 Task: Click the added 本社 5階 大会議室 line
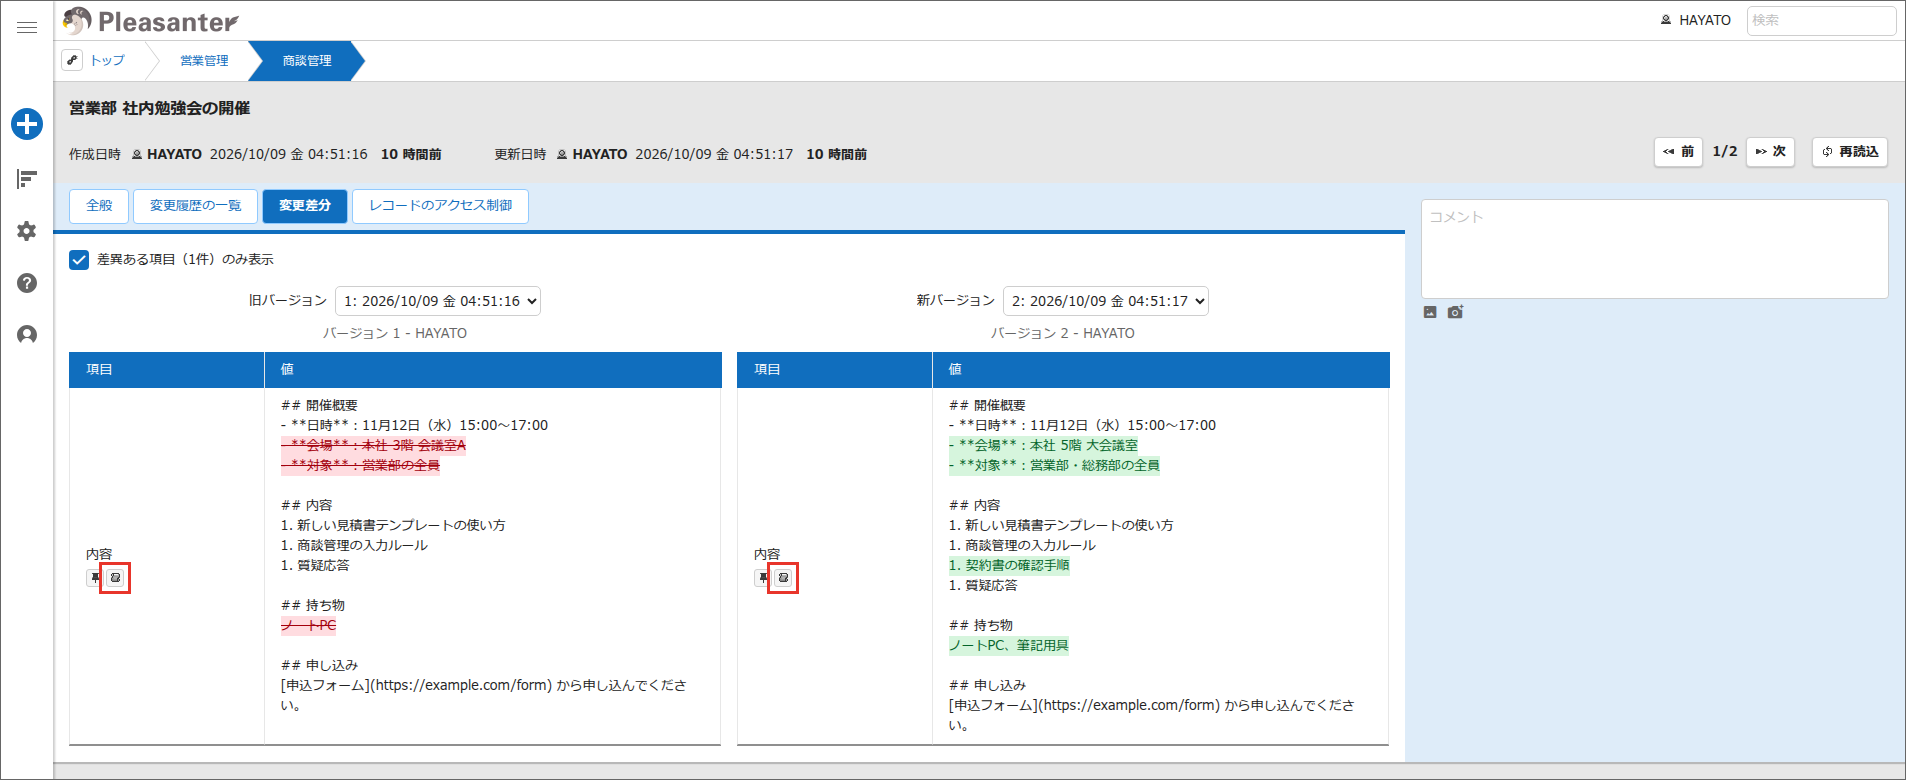[1044, 446]
